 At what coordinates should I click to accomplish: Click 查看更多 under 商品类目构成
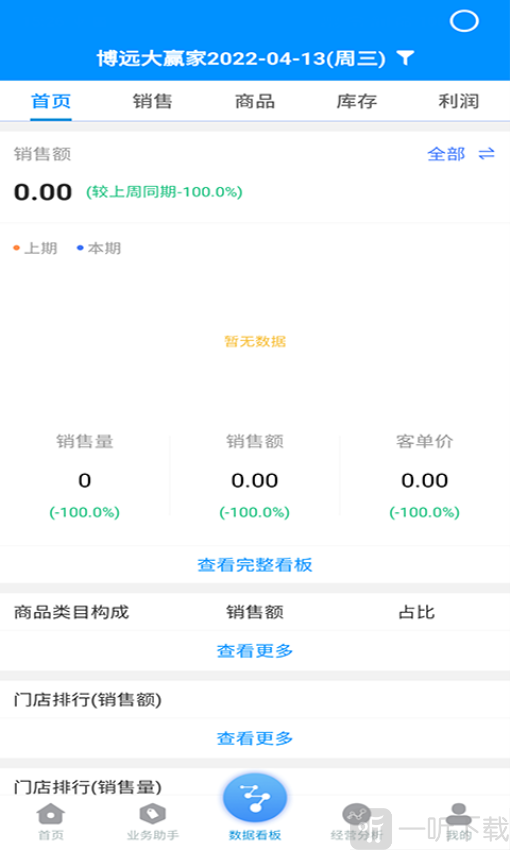(255, 651)
